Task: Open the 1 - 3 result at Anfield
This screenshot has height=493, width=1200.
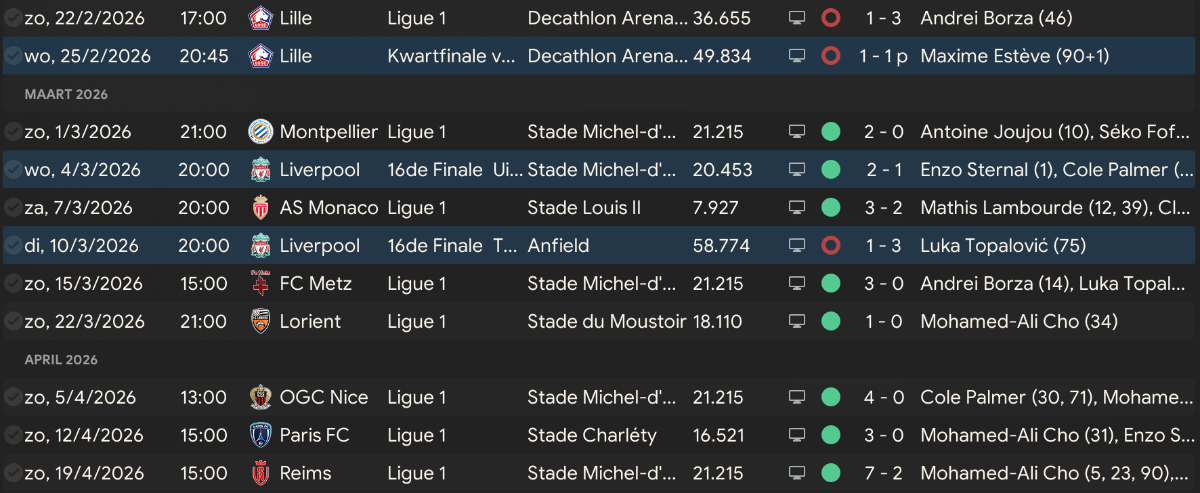Action: coord(884,246)
